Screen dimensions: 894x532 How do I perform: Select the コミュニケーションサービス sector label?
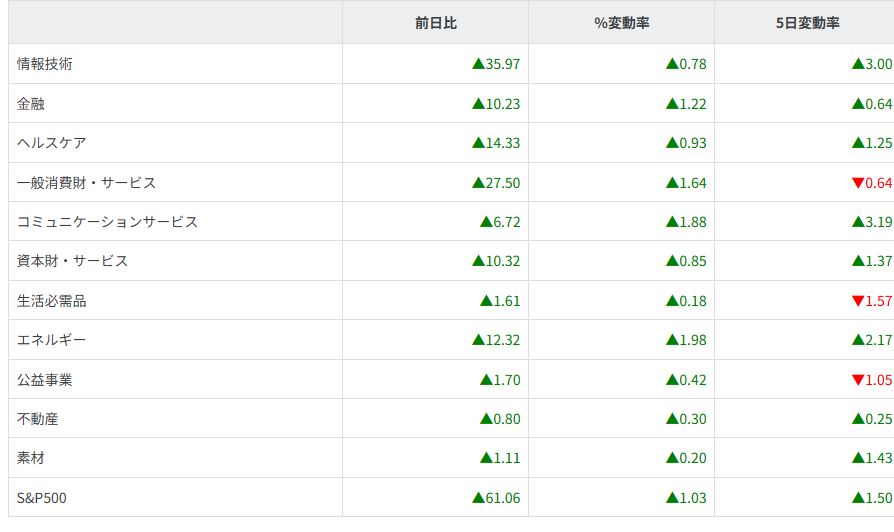(107, 222)
